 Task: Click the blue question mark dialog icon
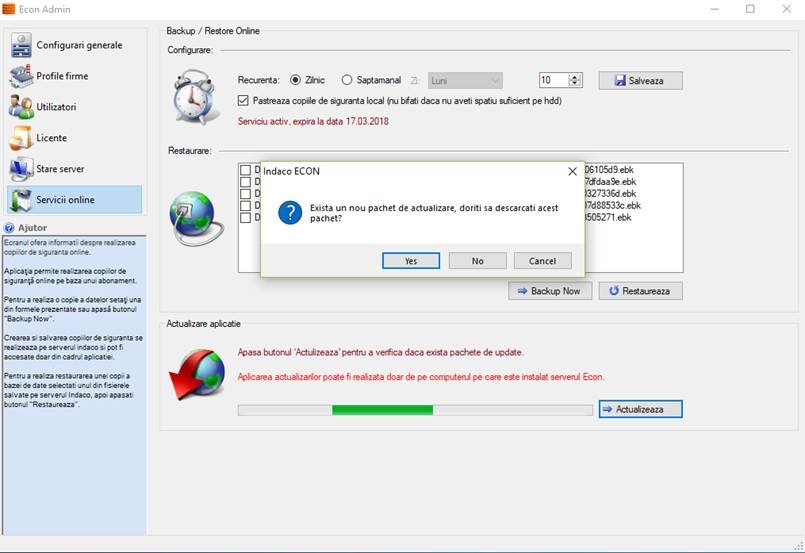pyautogui.click(x=290, y=213)
